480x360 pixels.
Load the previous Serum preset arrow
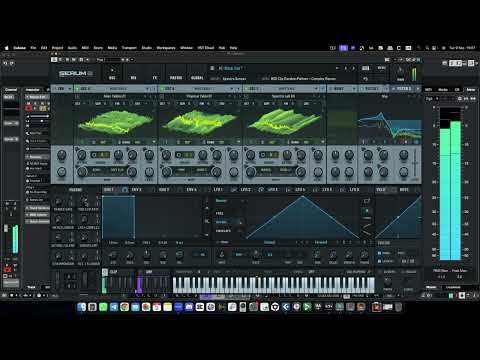[346, 68]
